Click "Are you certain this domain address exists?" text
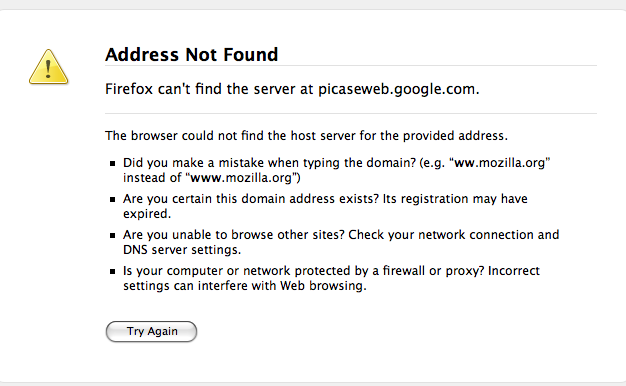The image size is (626, 386). (251, 199)
